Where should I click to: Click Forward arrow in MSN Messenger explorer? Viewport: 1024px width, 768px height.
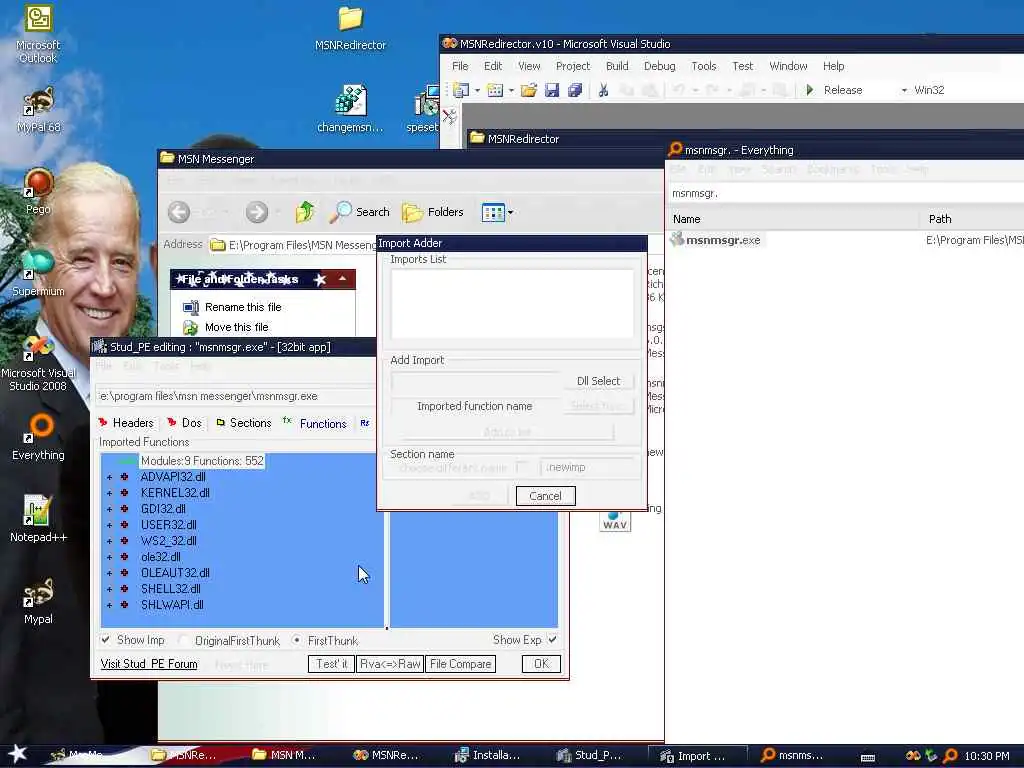tap(257, 212)
